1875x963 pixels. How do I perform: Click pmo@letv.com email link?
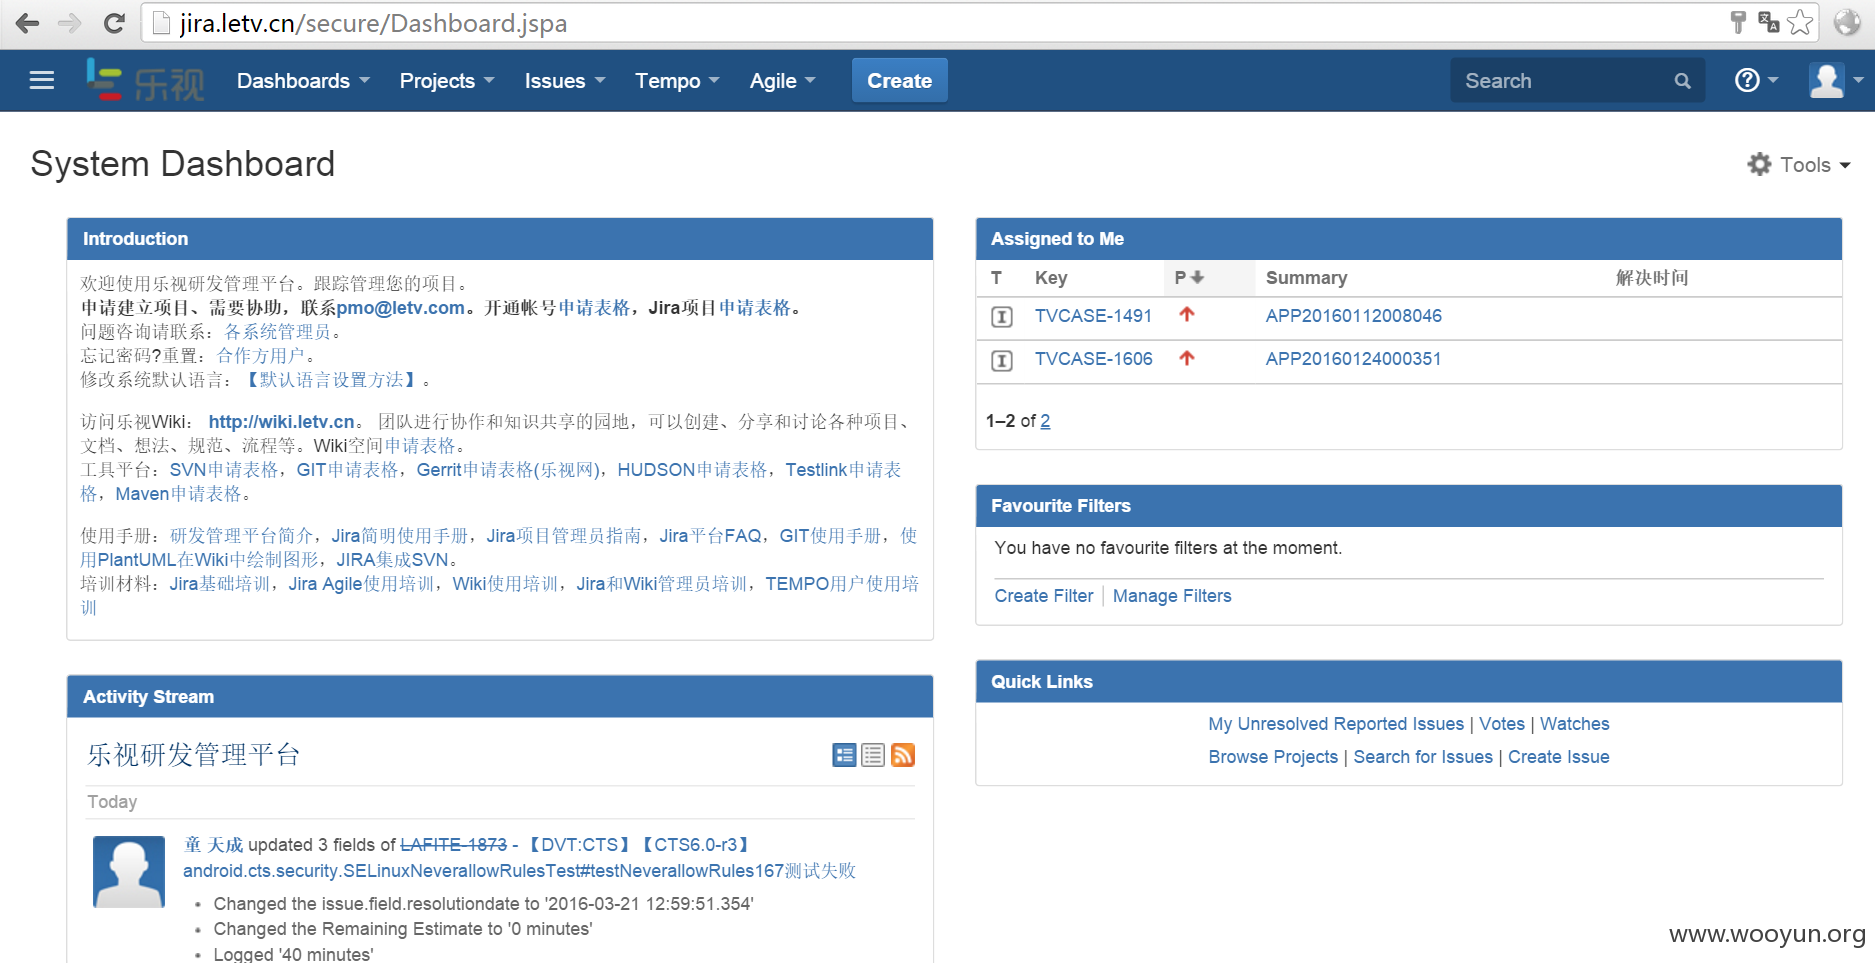[401, 308]
